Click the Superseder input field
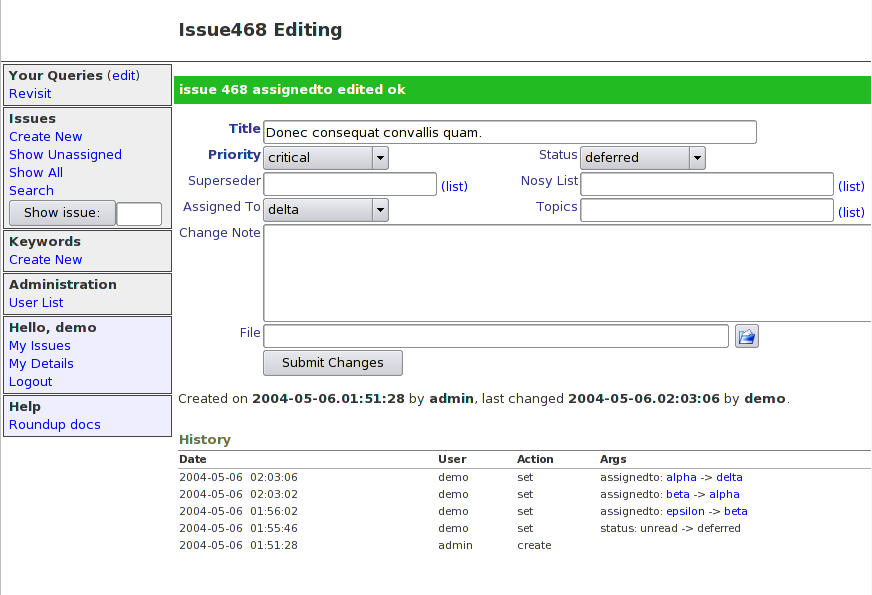 [x=350, y=184]
